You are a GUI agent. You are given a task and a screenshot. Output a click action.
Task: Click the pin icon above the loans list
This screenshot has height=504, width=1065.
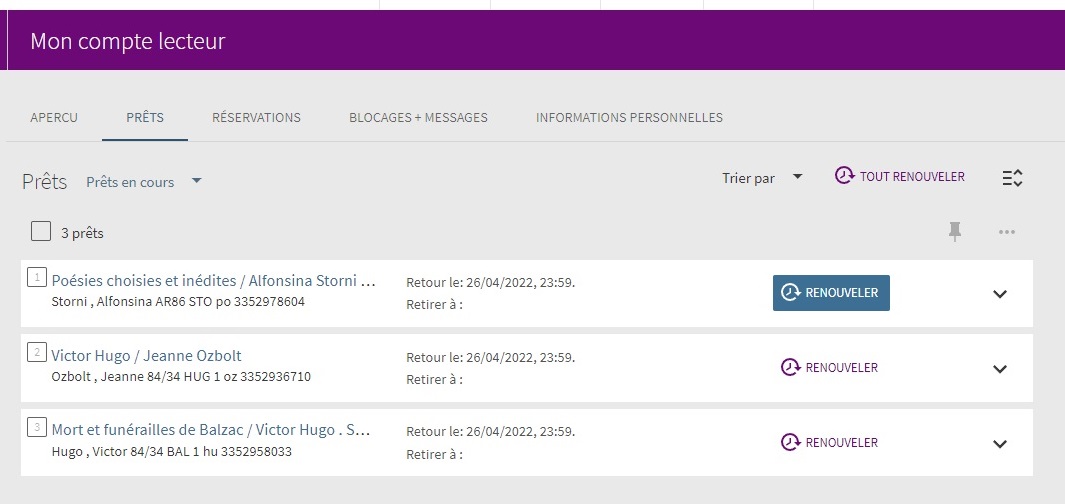(x=955, y=232)
